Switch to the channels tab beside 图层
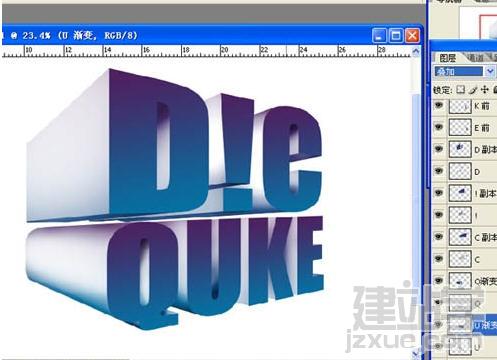 pyautogui.click(x=476, y=57)
